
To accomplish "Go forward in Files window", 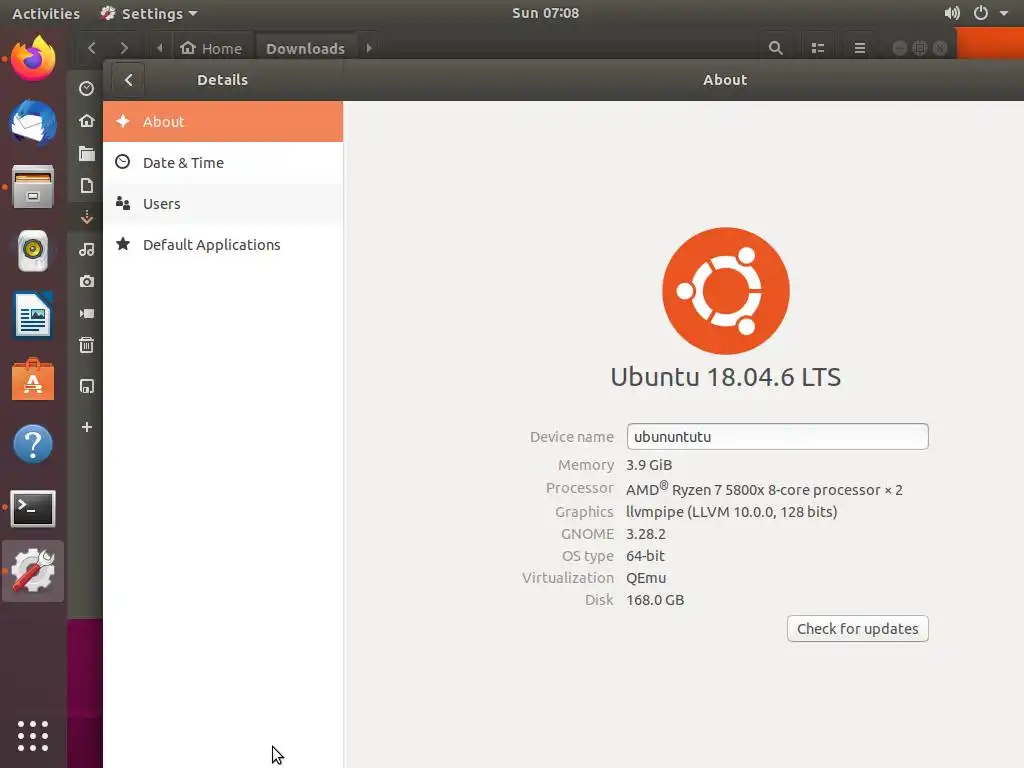I will coord(124,48).
